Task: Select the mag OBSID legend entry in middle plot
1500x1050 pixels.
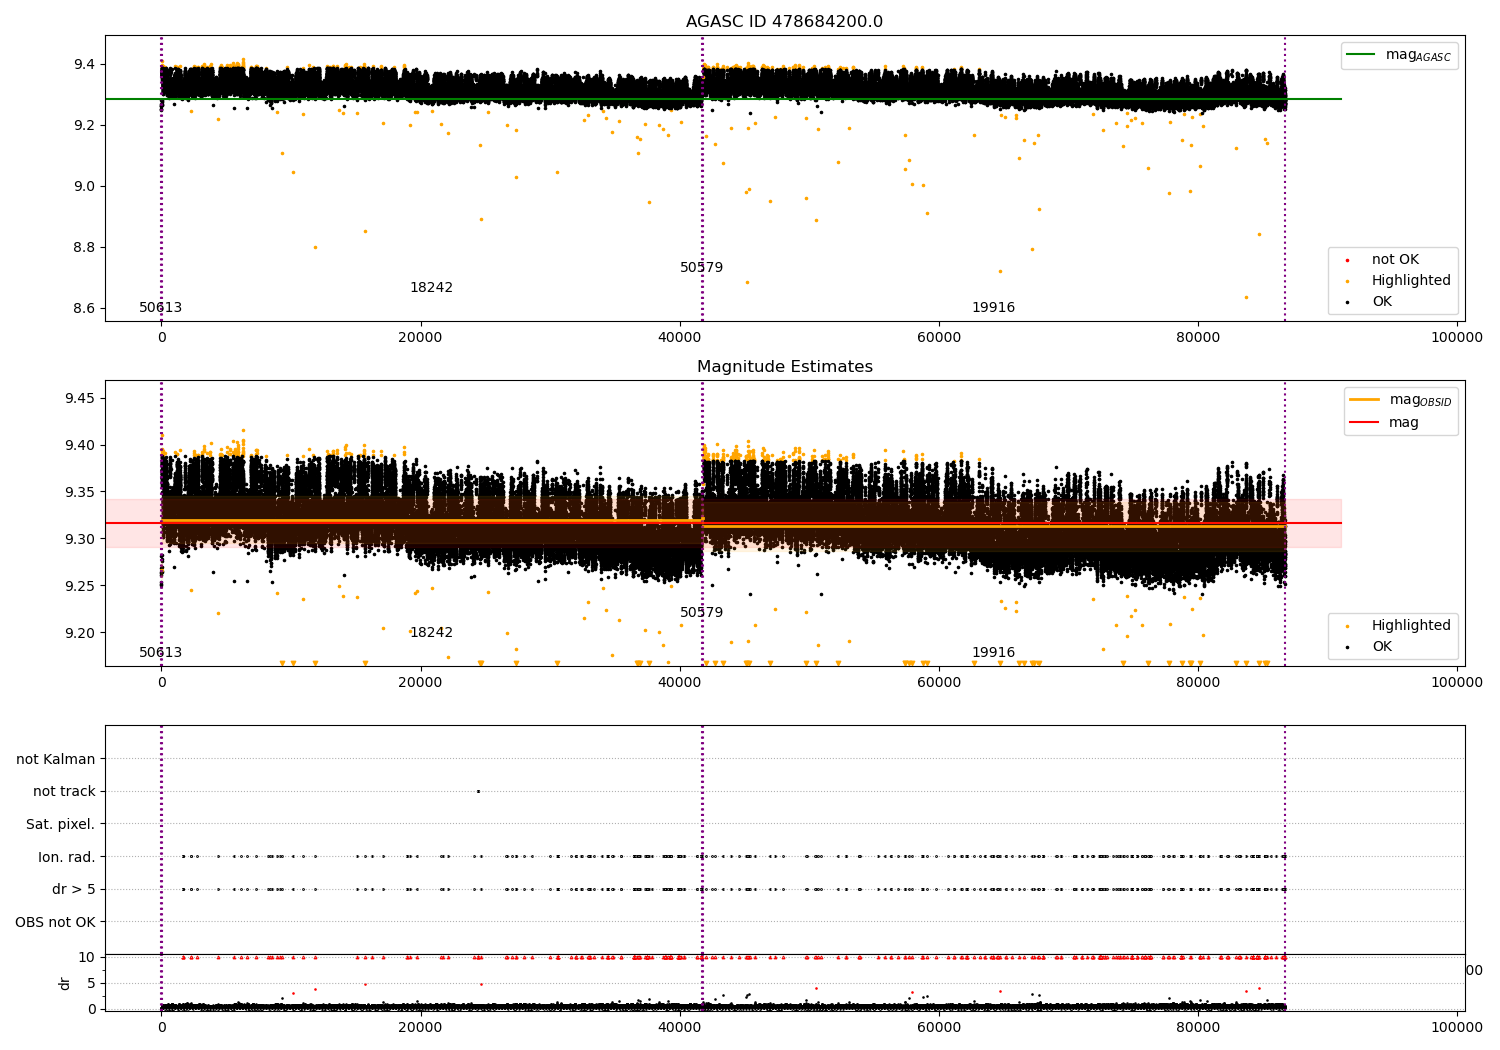Action: pyautogui.click(x=1400, y=400)
